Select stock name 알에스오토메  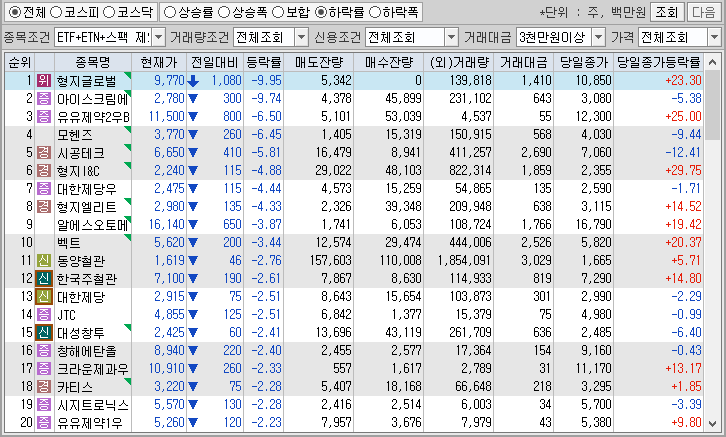coord(93,225)
